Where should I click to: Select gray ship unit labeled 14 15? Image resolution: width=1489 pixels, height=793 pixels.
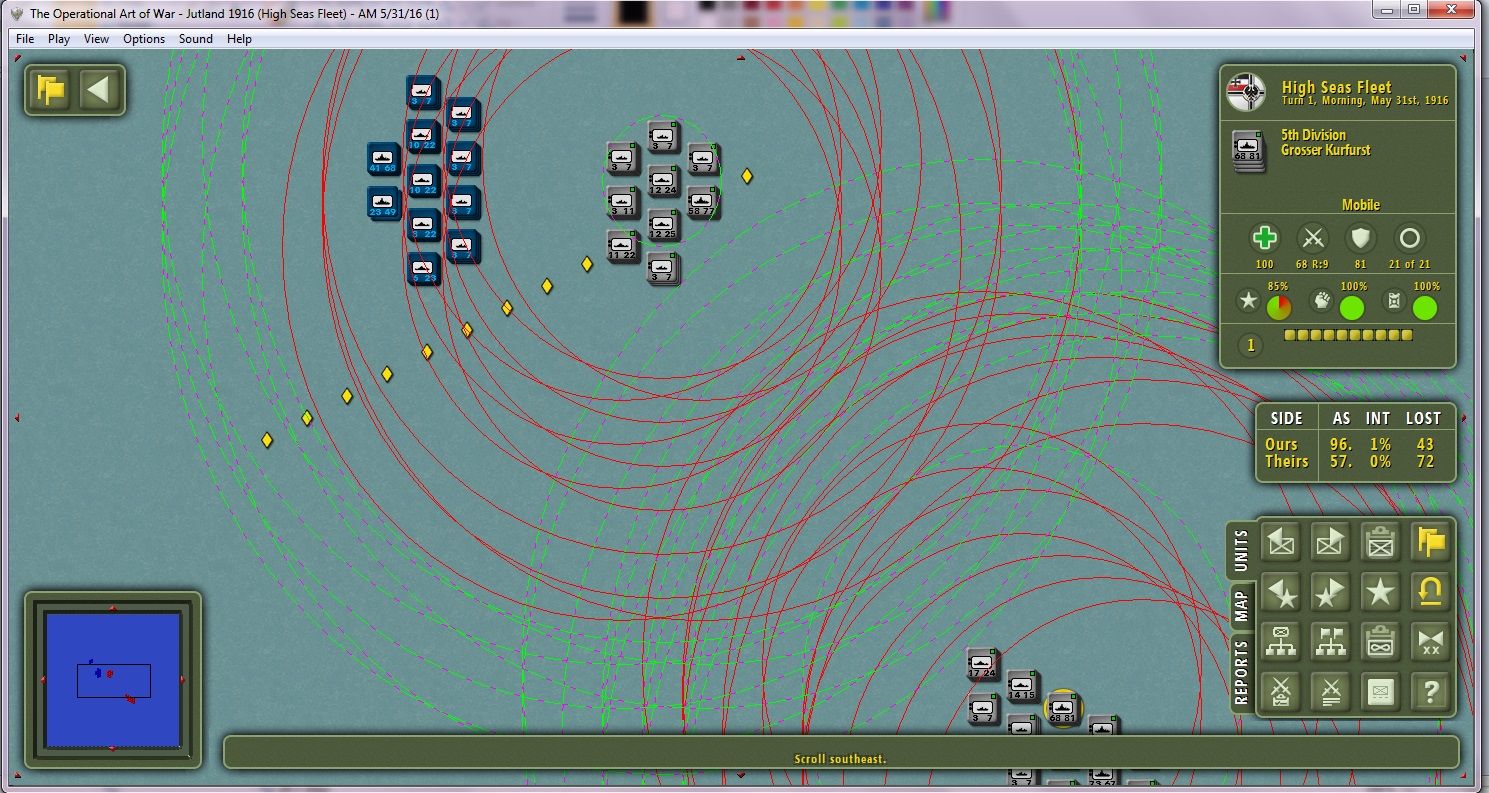point(1022,686)
